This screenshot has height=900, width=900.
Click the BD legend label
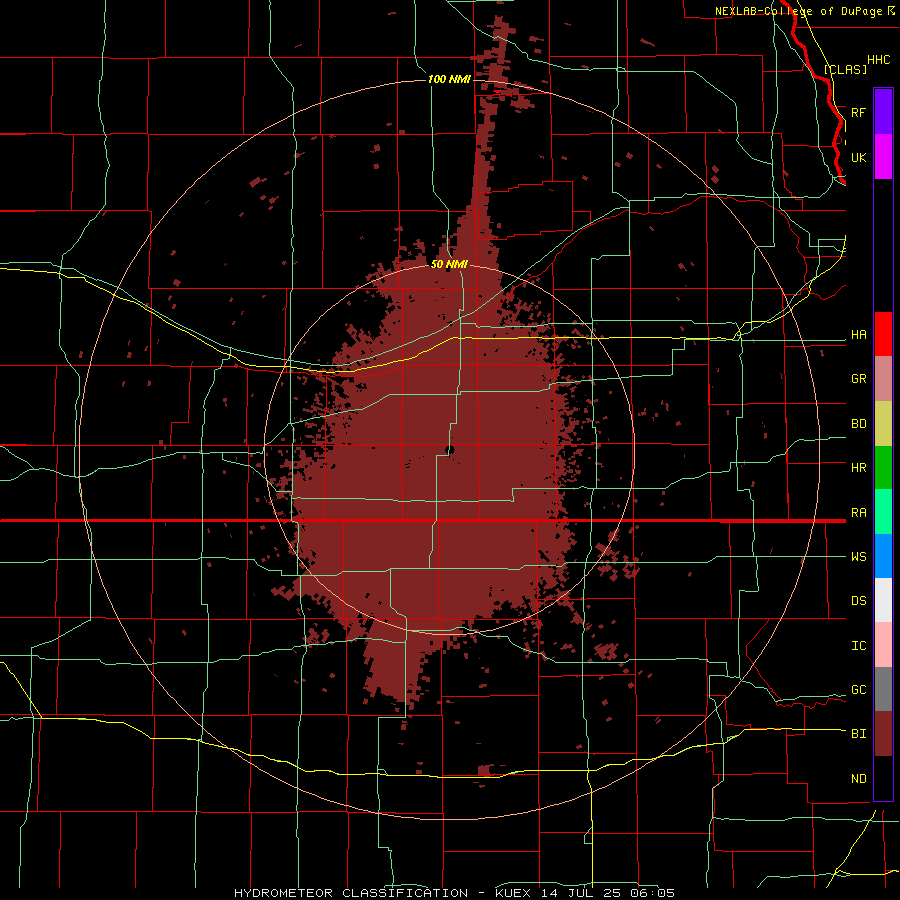tap(859, 424)
